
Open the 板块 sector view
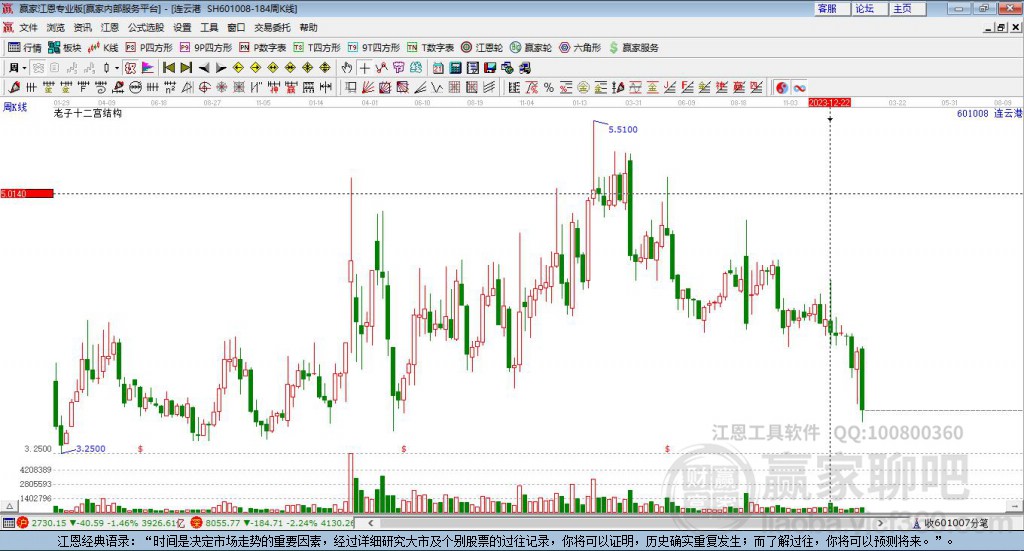64,48
